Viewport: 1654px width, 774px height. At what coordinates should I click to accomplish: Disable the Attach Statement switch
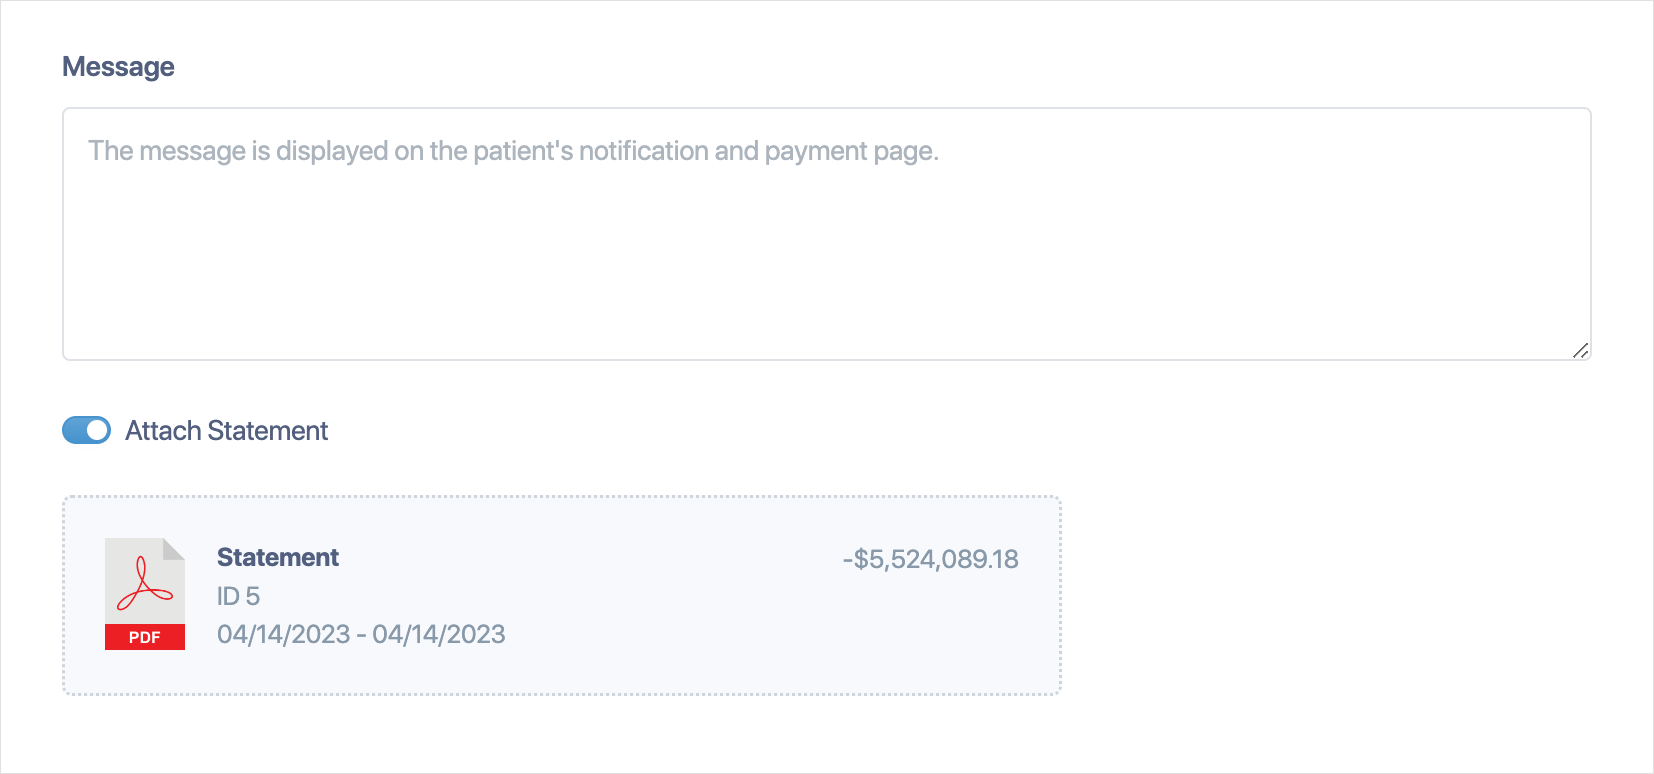[x=87, y=430]
